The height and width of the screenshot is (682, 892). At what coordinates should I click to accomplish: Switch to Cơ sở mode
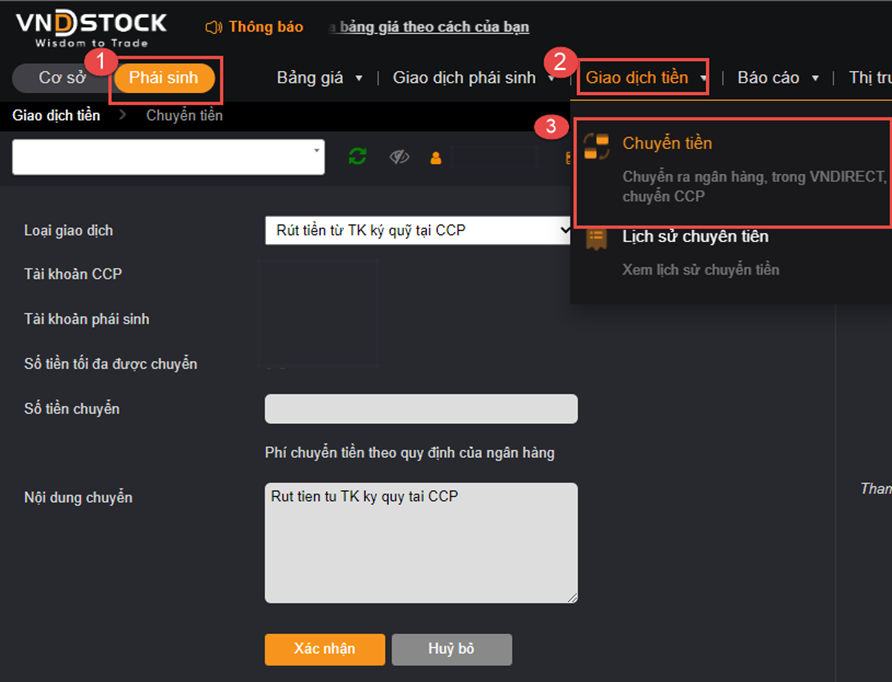click(62, 77)
